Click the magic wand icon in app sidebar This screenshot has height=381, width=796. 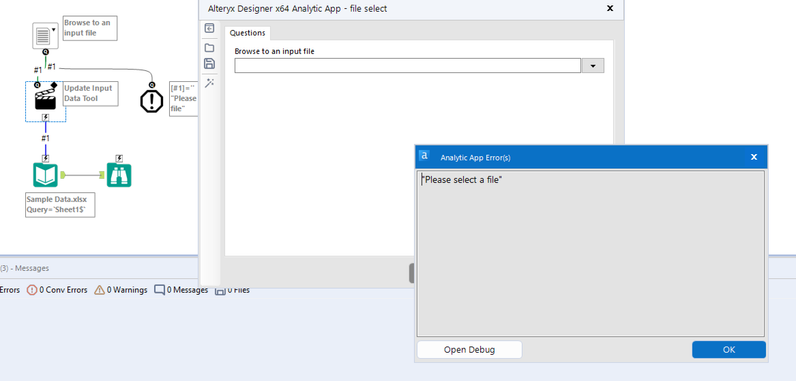pyautogui.click(x=209, y=83)
